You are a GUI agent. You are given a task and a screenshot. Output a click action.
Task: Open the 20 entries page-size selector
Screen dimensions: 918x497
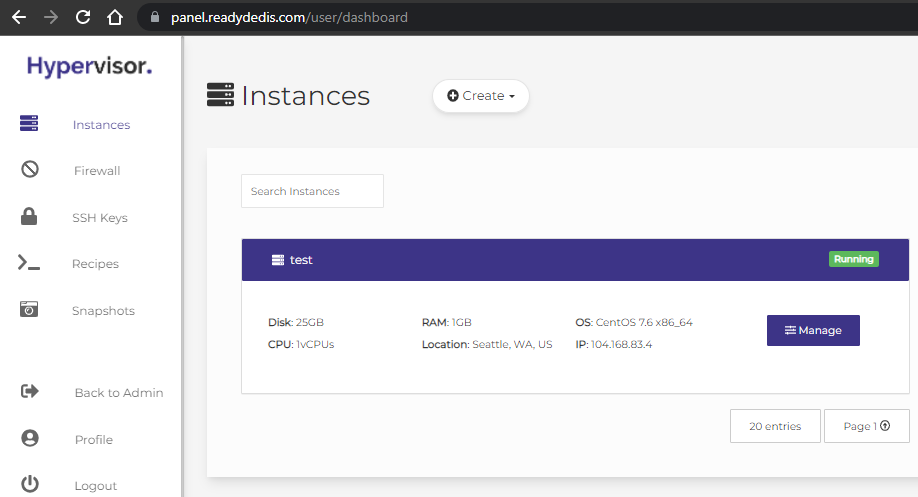[775, 426]
